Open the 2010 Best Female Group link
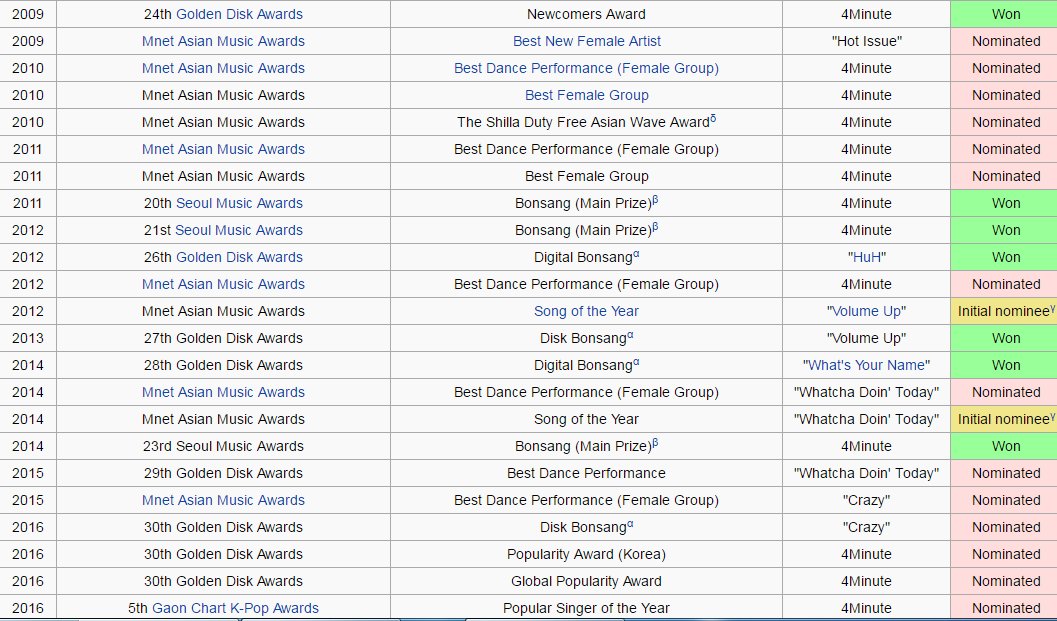 coord(586,95)
